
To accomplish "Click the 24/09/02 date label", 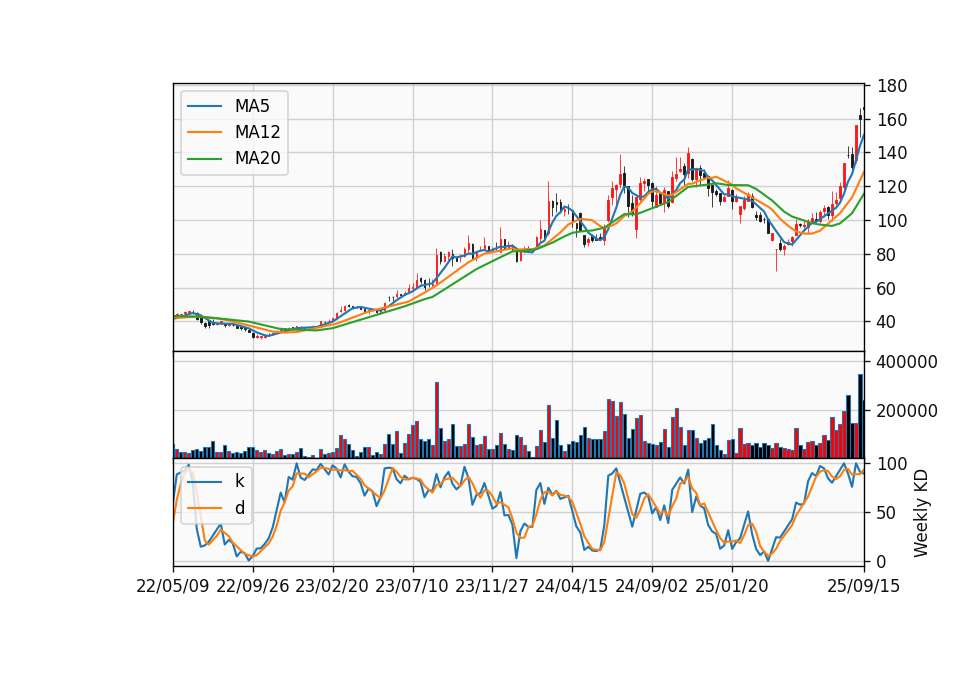I will point(651,586).
